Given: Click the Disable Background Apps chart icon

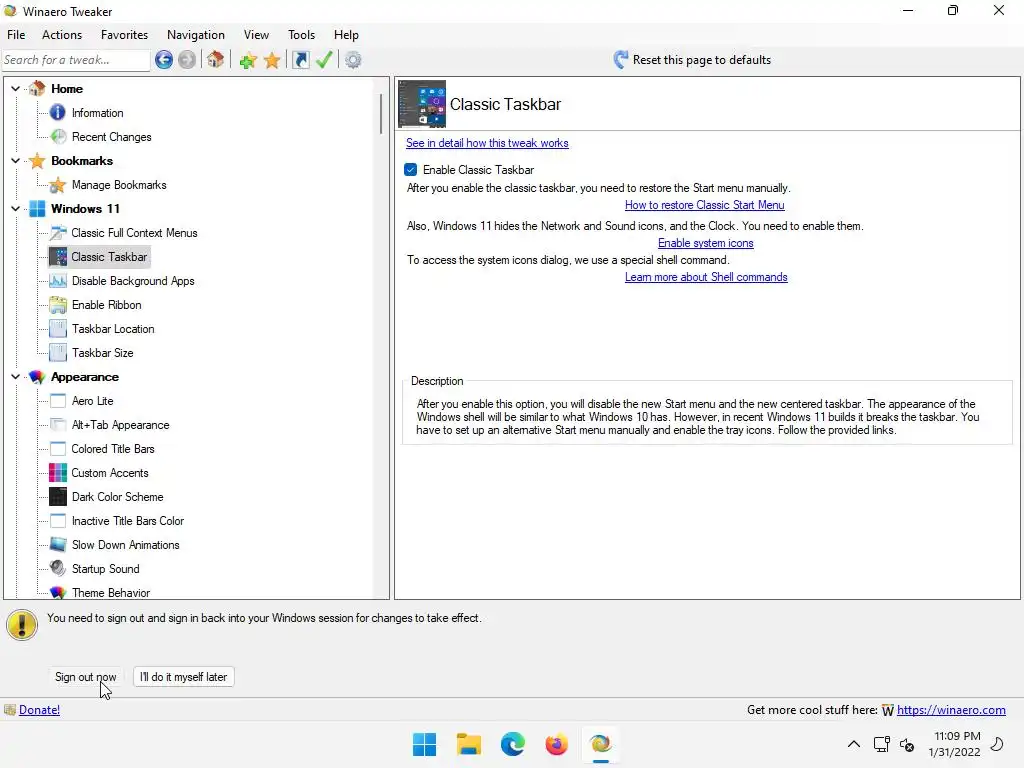Looking at the screenshot, I should coord(58,281).
